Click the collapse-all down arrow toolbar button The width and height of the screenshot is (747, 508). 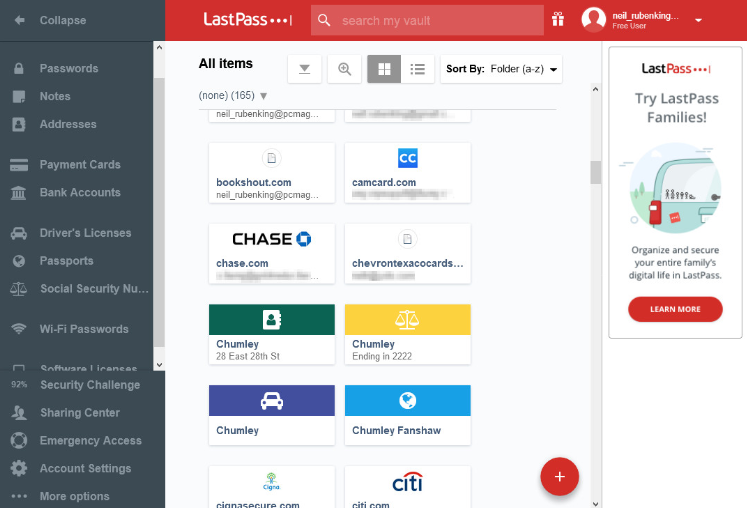304,69
